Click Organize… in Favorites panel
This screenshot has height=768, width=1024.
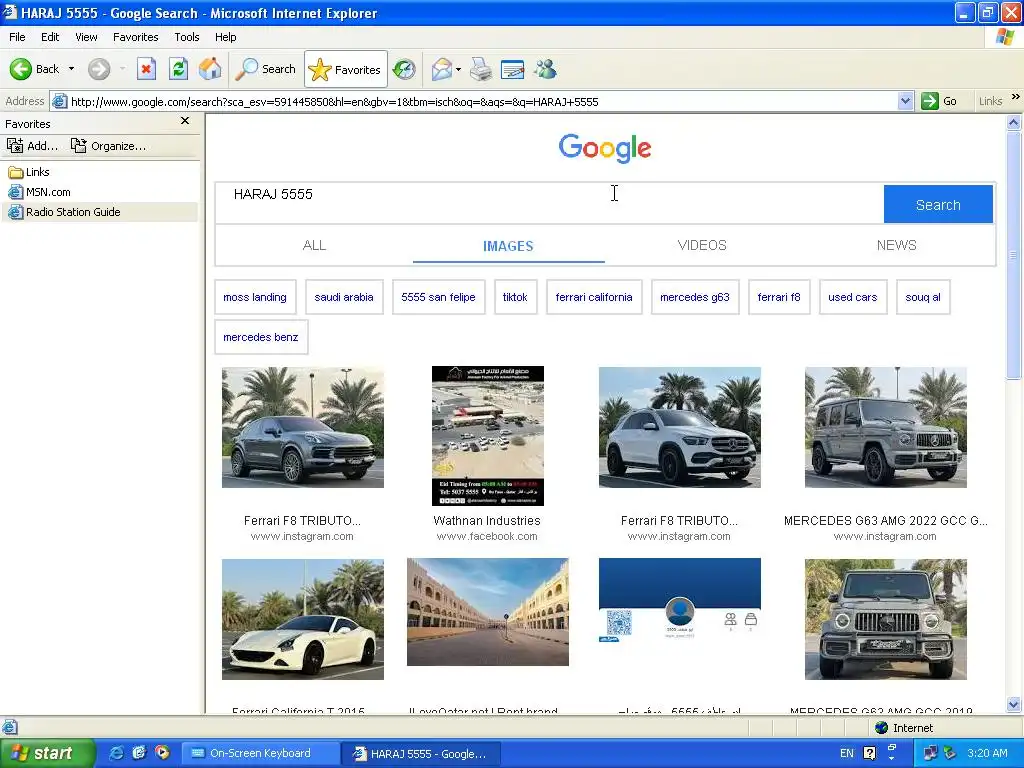(108, 146)
